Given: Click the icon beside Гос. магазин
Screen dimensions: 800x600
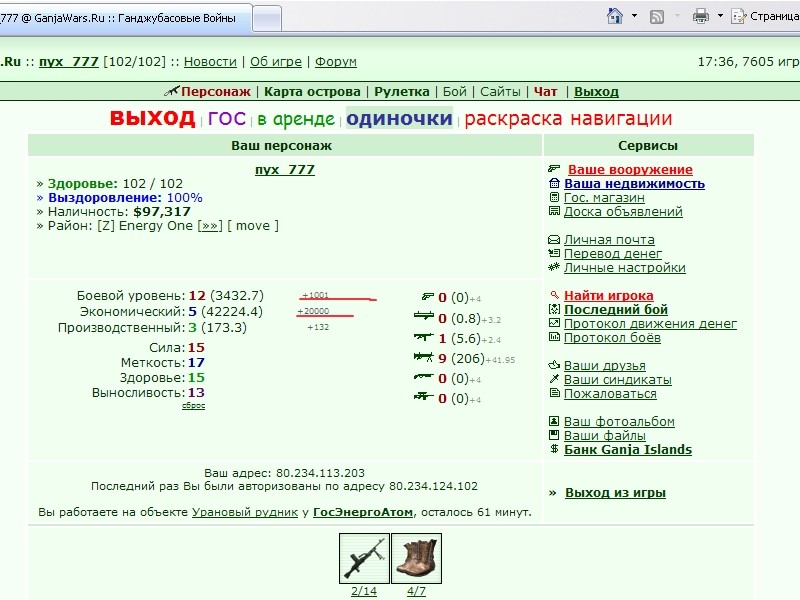Looking at the screenshot, I should 554,197.
